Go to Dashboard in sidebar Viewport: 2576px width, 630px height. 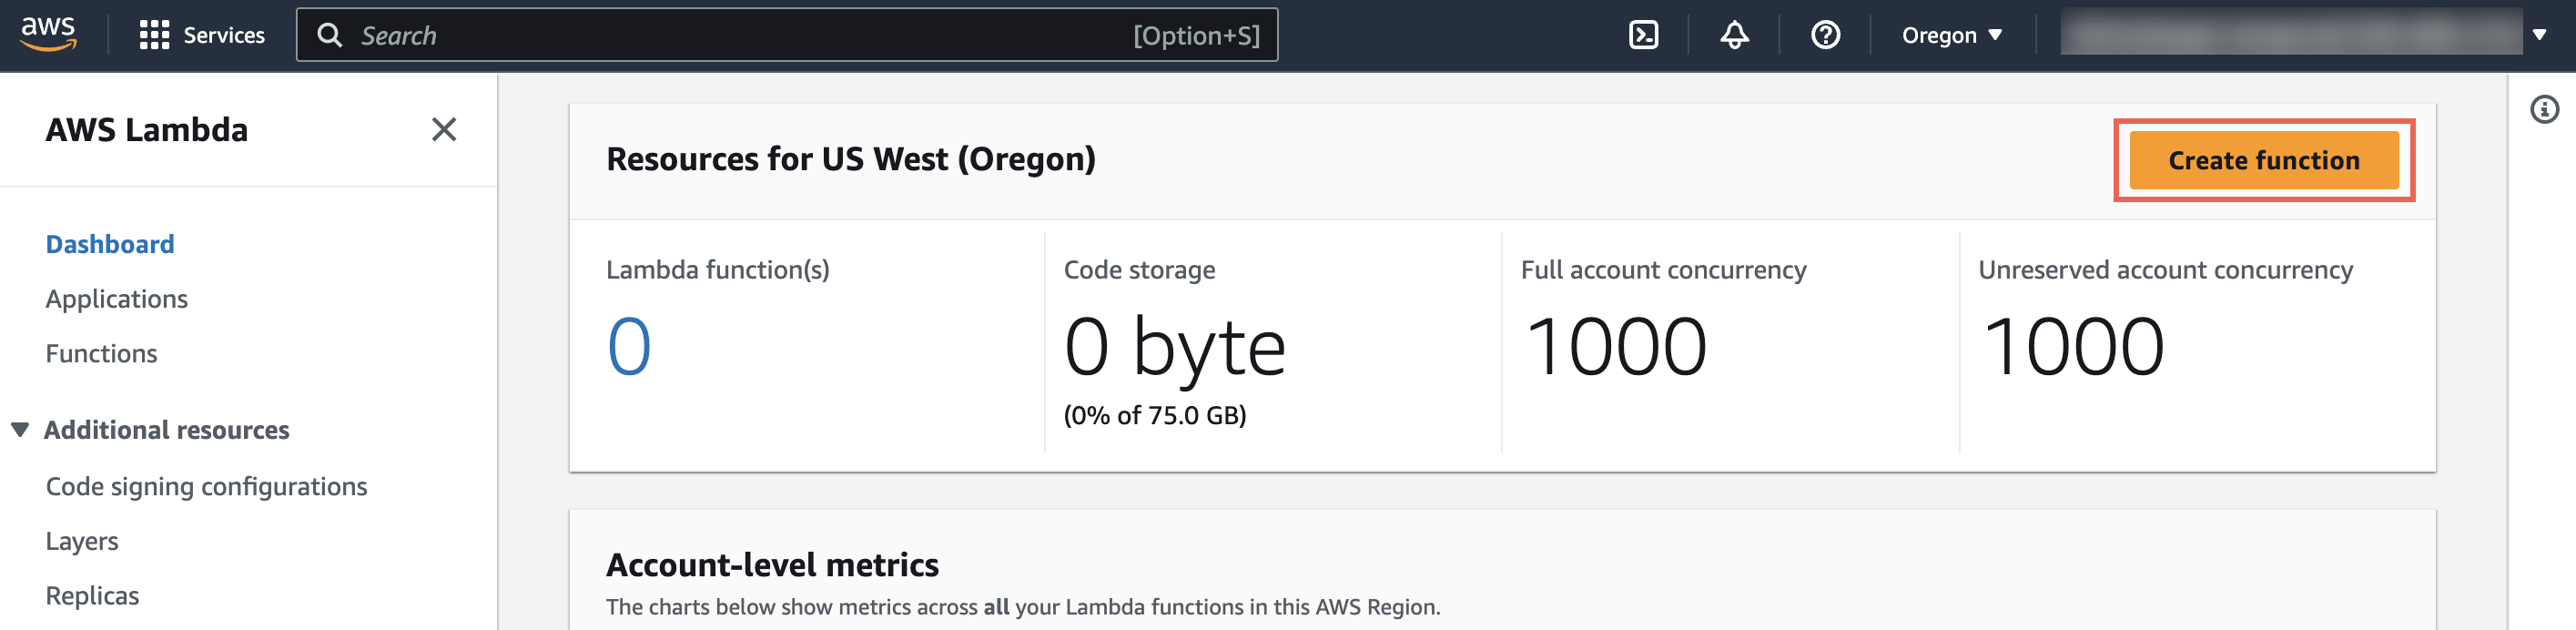[110, 244]
